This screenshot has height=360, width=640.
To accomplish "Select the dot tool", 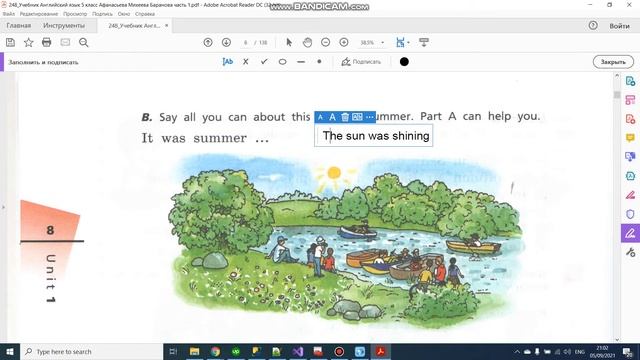I will pos(319,62).
